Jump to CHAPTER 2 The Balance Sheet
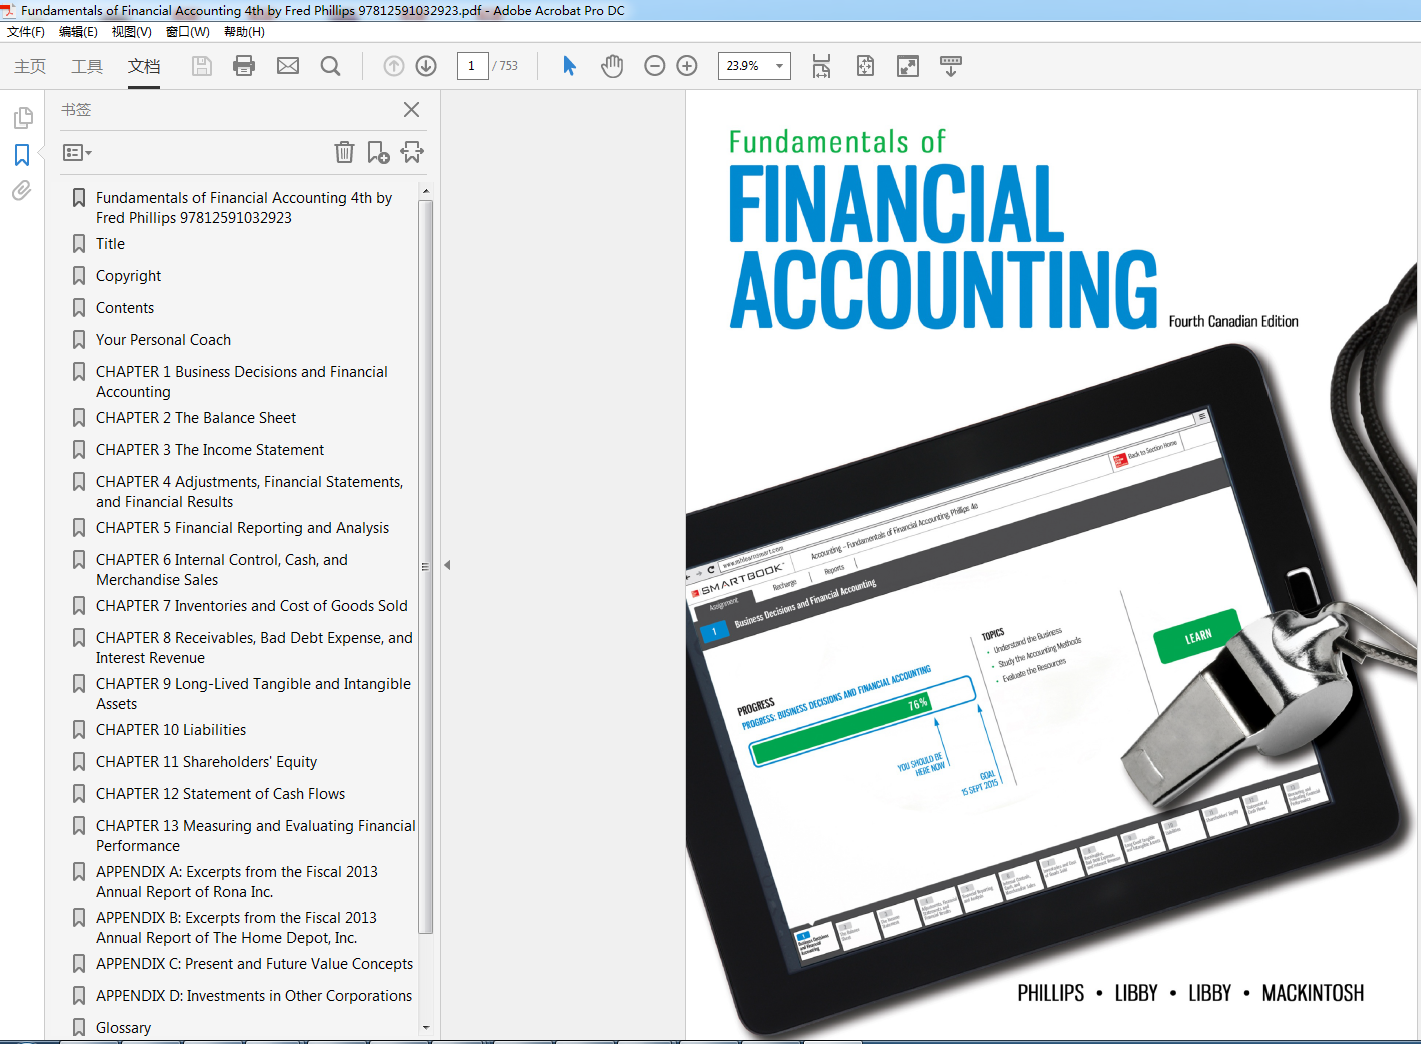Viewport: 1421px width, 1044px height. click(x=196, y=418)
